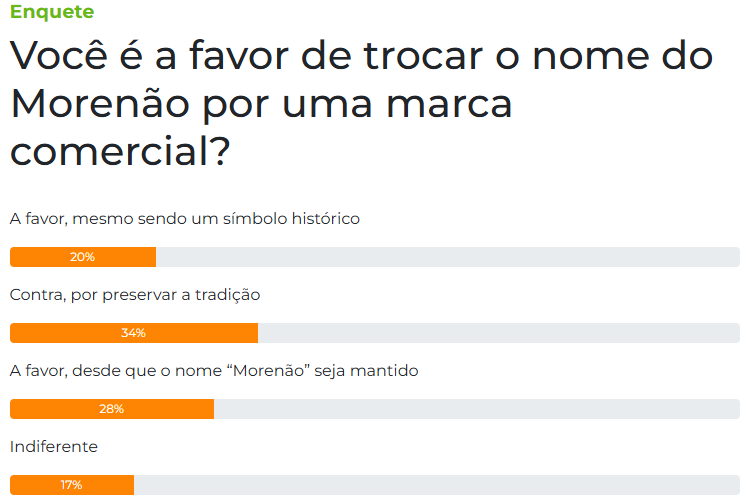744x499 pixels.
Task: Pick the option keeping the "Morenão" name
Action: pos(213,370)
